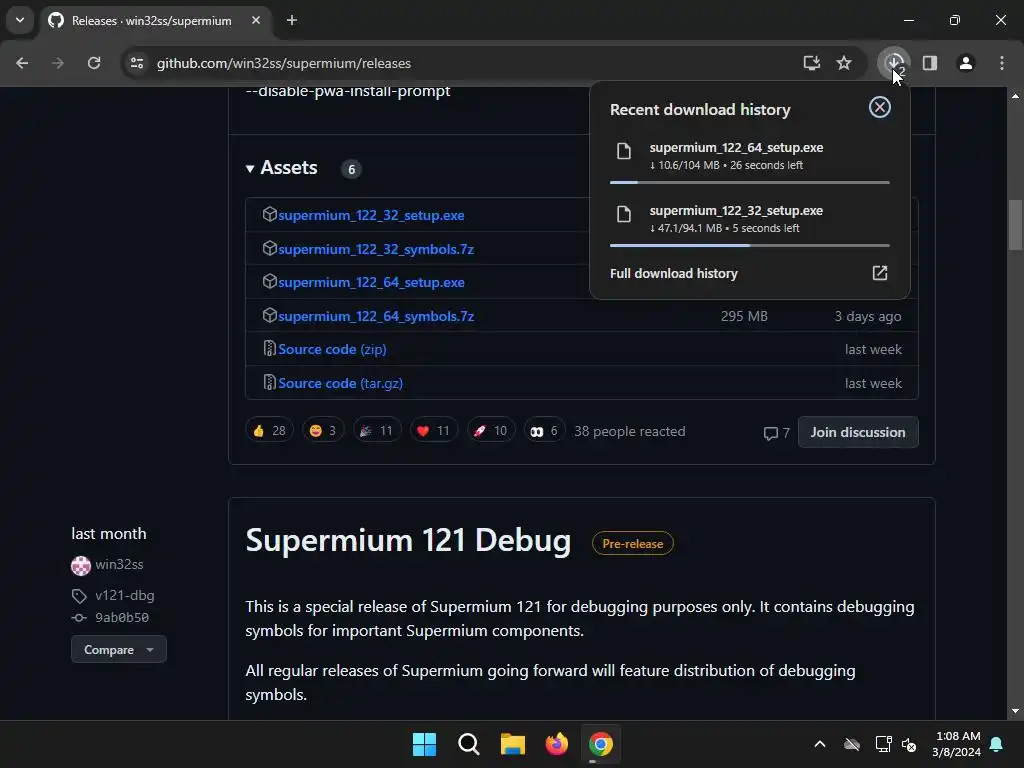Screen dimensions: 1024x768
Task: Toggle the heart reaction with 11
Action: [434, 430]
